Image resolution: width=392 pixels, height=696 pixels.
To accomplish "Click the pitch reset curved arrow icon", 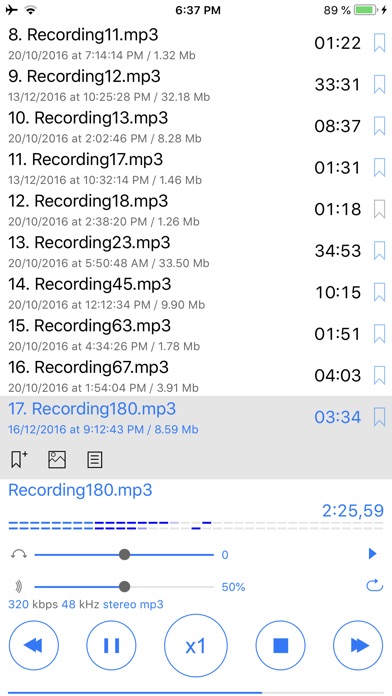I will click(x=19, y=554).
